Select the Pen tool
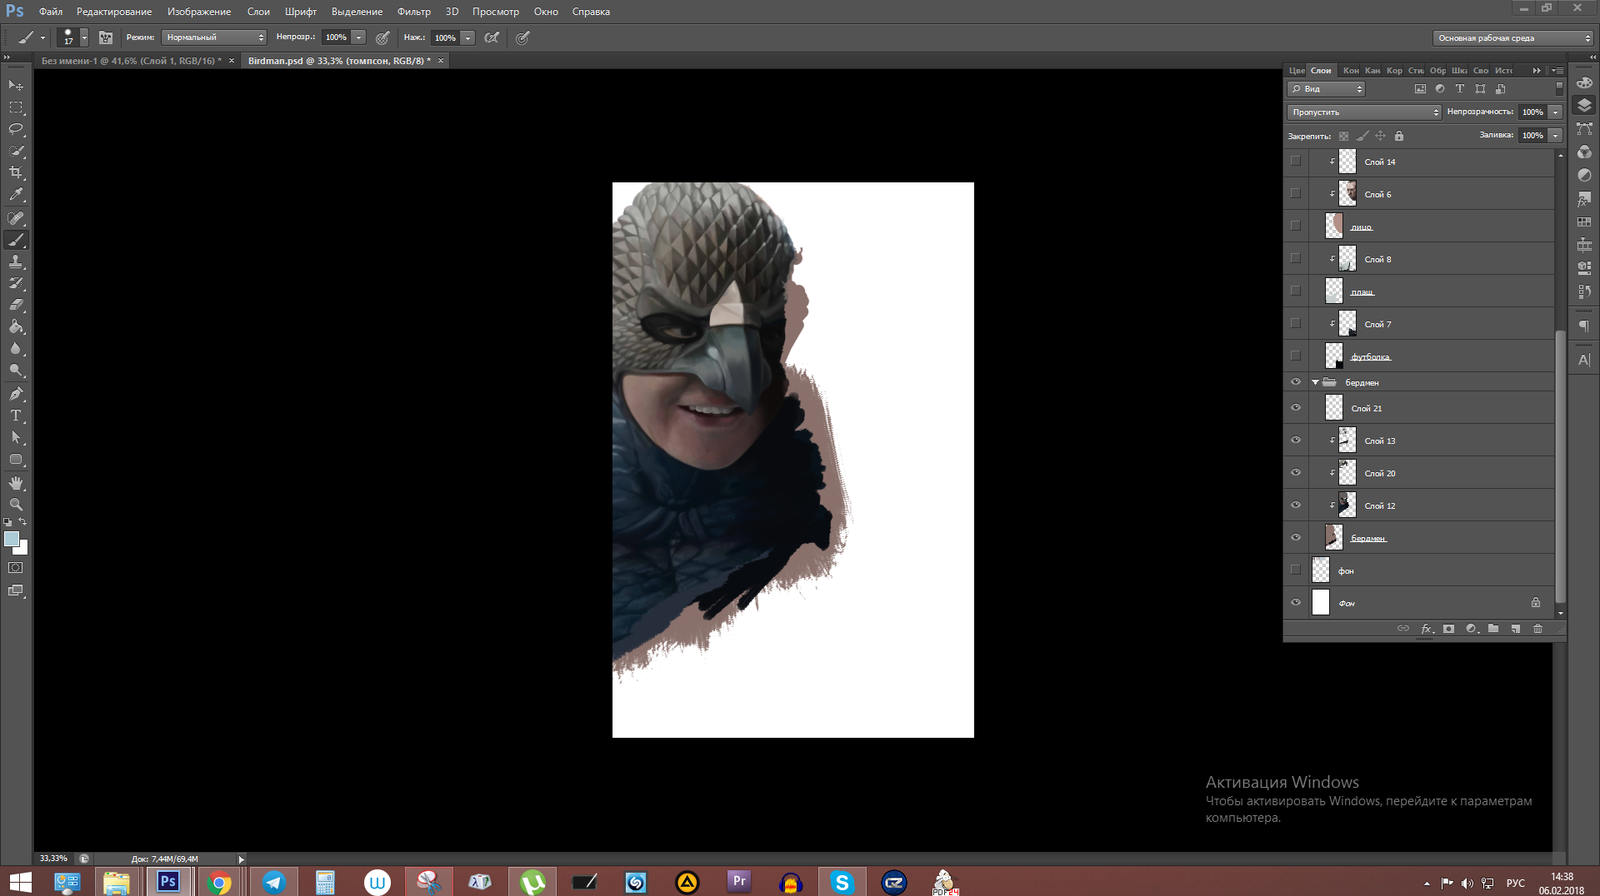Image resolution: width=1600 pixels, height=896 pixels. [x=16, y=394]
